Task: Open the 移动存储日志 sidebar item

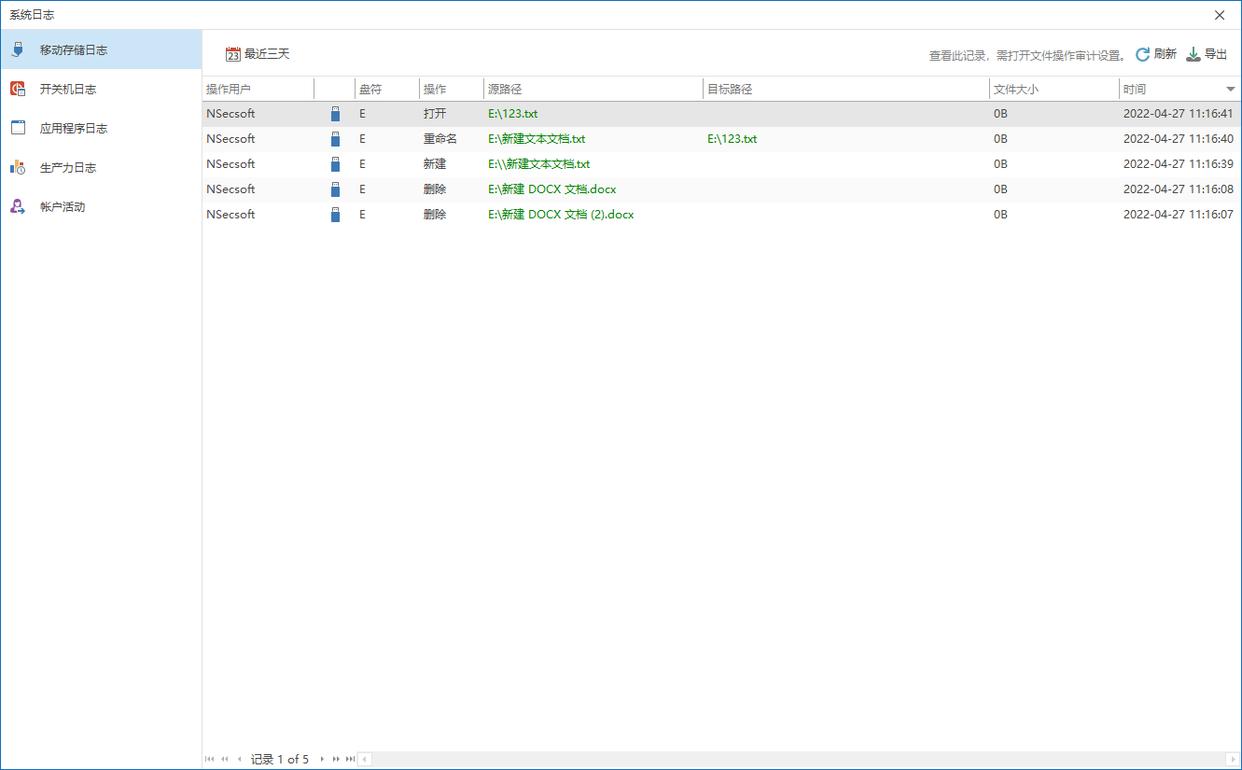Action: click(x=73, y=50)
